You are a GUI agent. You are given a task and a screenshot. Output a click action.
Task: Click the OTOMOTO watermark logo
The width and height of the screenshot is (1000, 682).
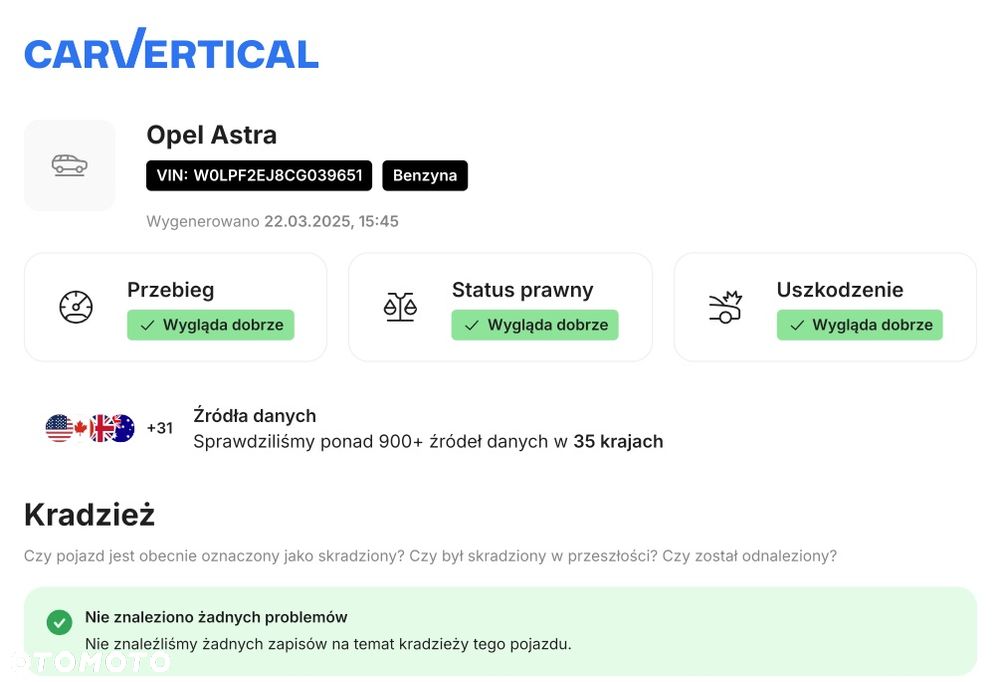pos(90,661)
